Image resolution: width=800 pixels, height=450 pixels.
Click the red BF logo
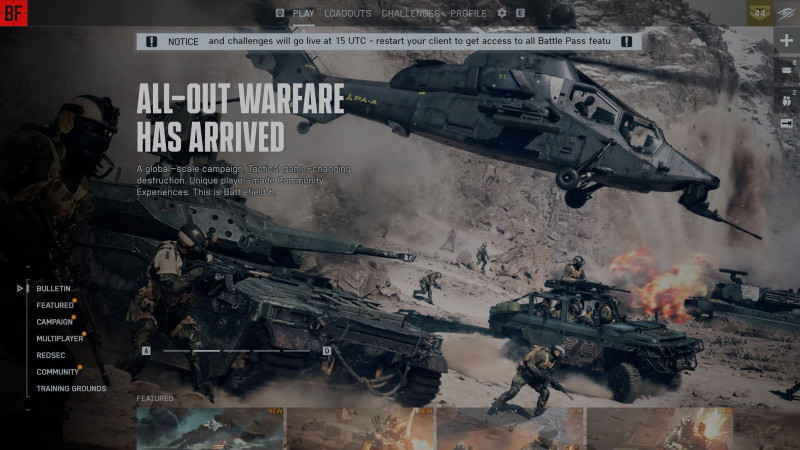(x=14, y=13)
